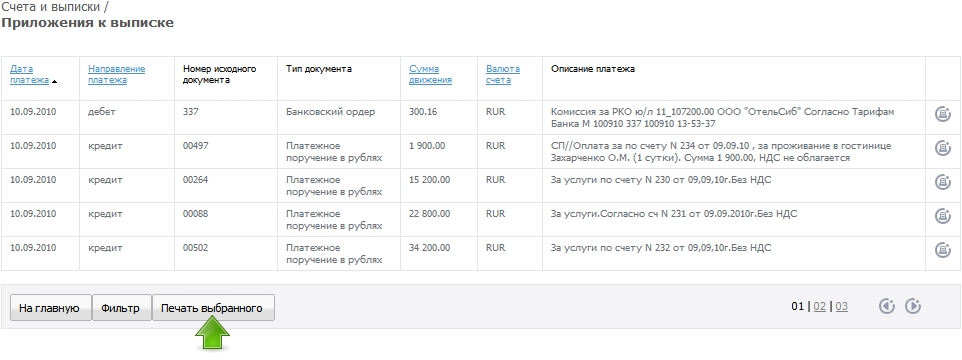Sort by Валюта счета column

pyautogui.click(x=502, y=74)
